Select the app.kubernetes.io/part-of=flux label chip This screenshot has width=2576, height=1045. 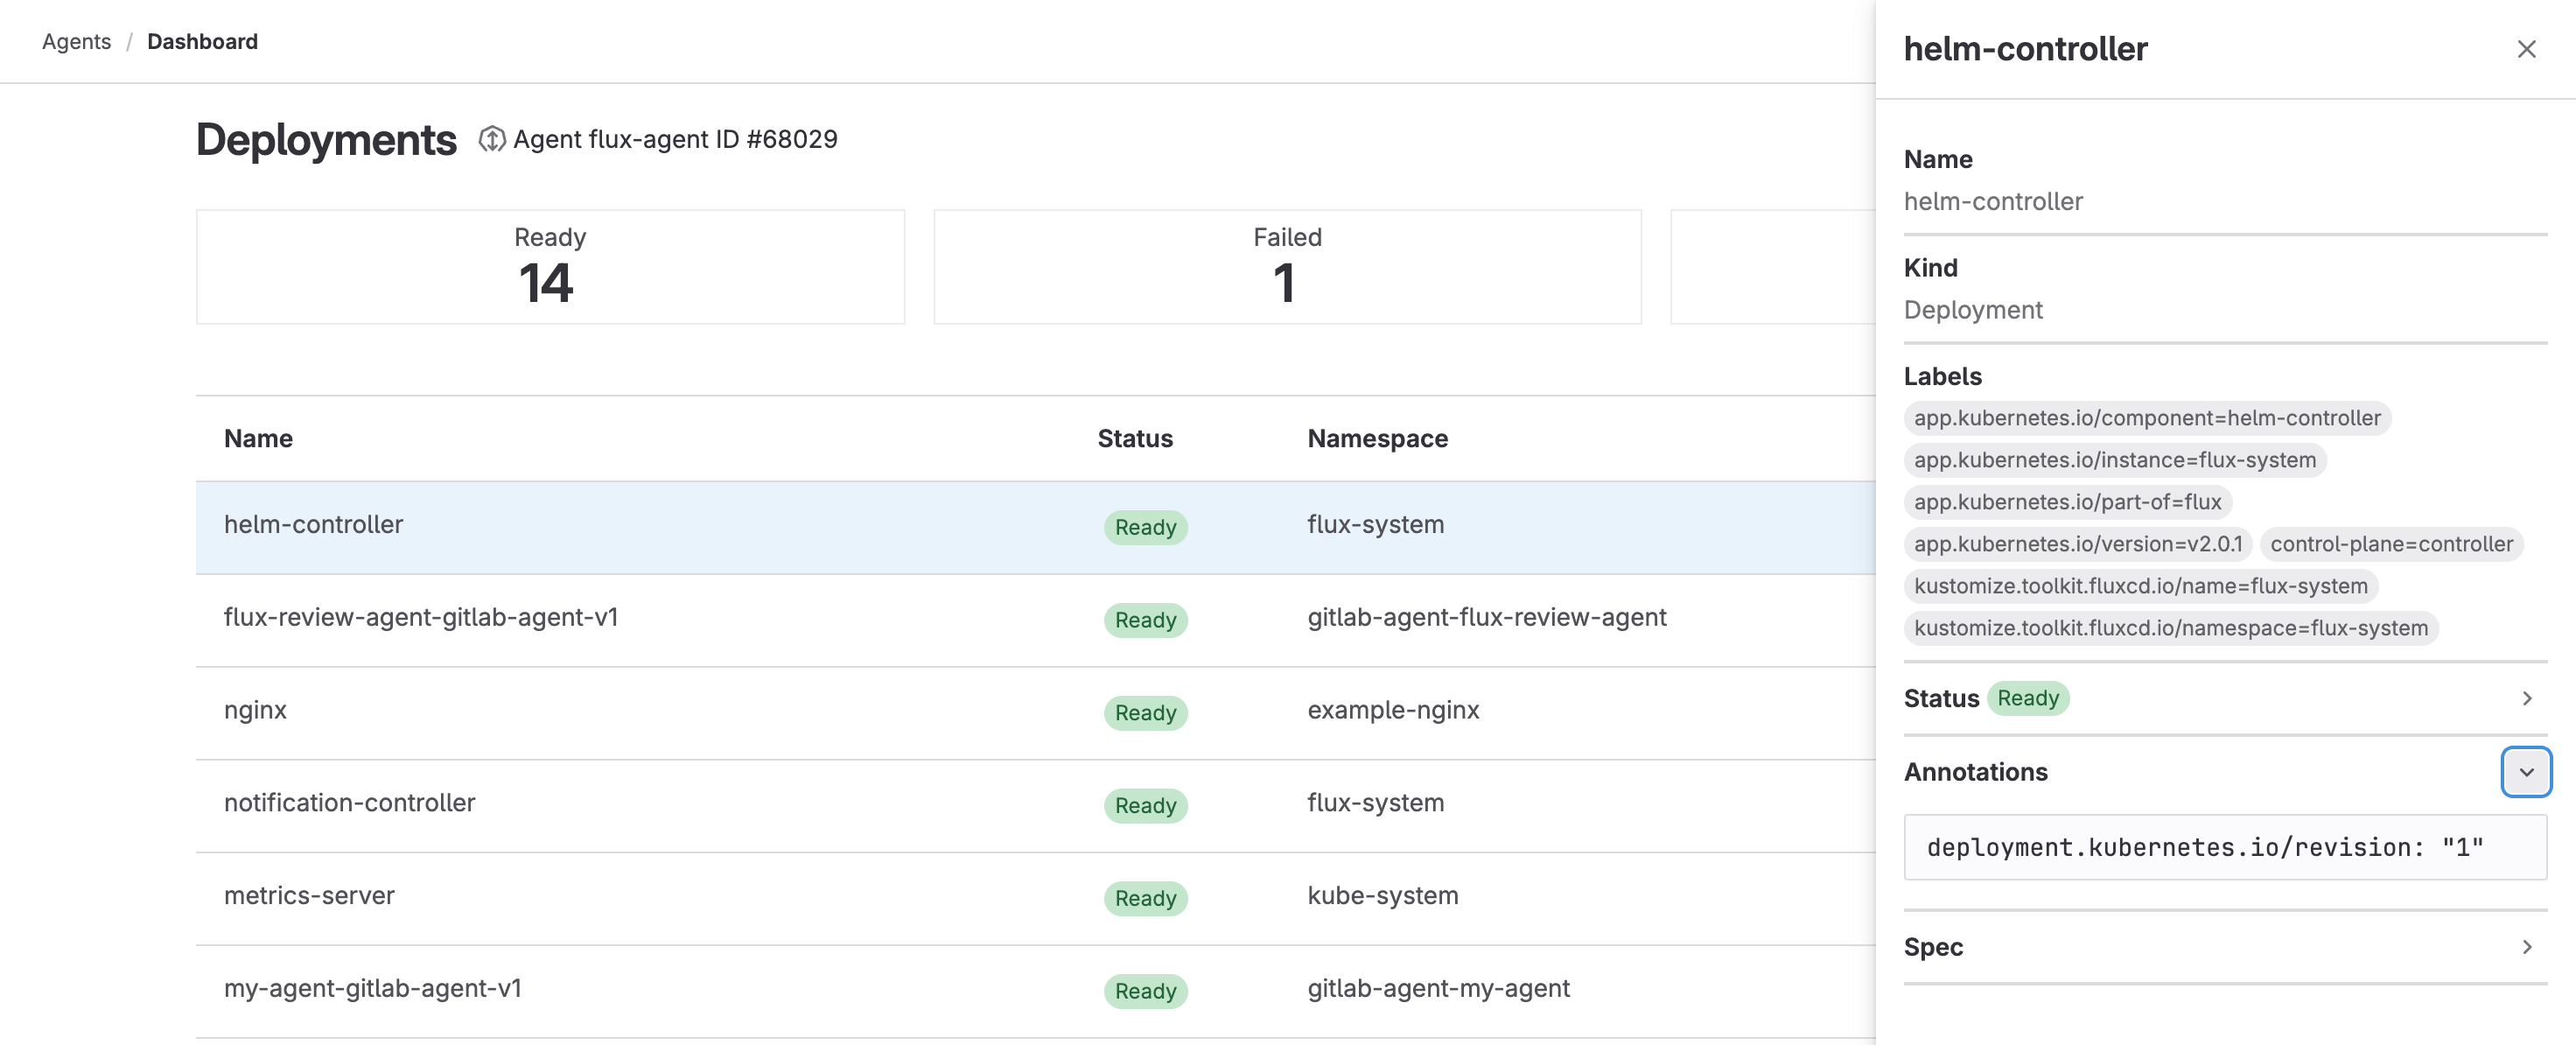[x=2067, y=502]
